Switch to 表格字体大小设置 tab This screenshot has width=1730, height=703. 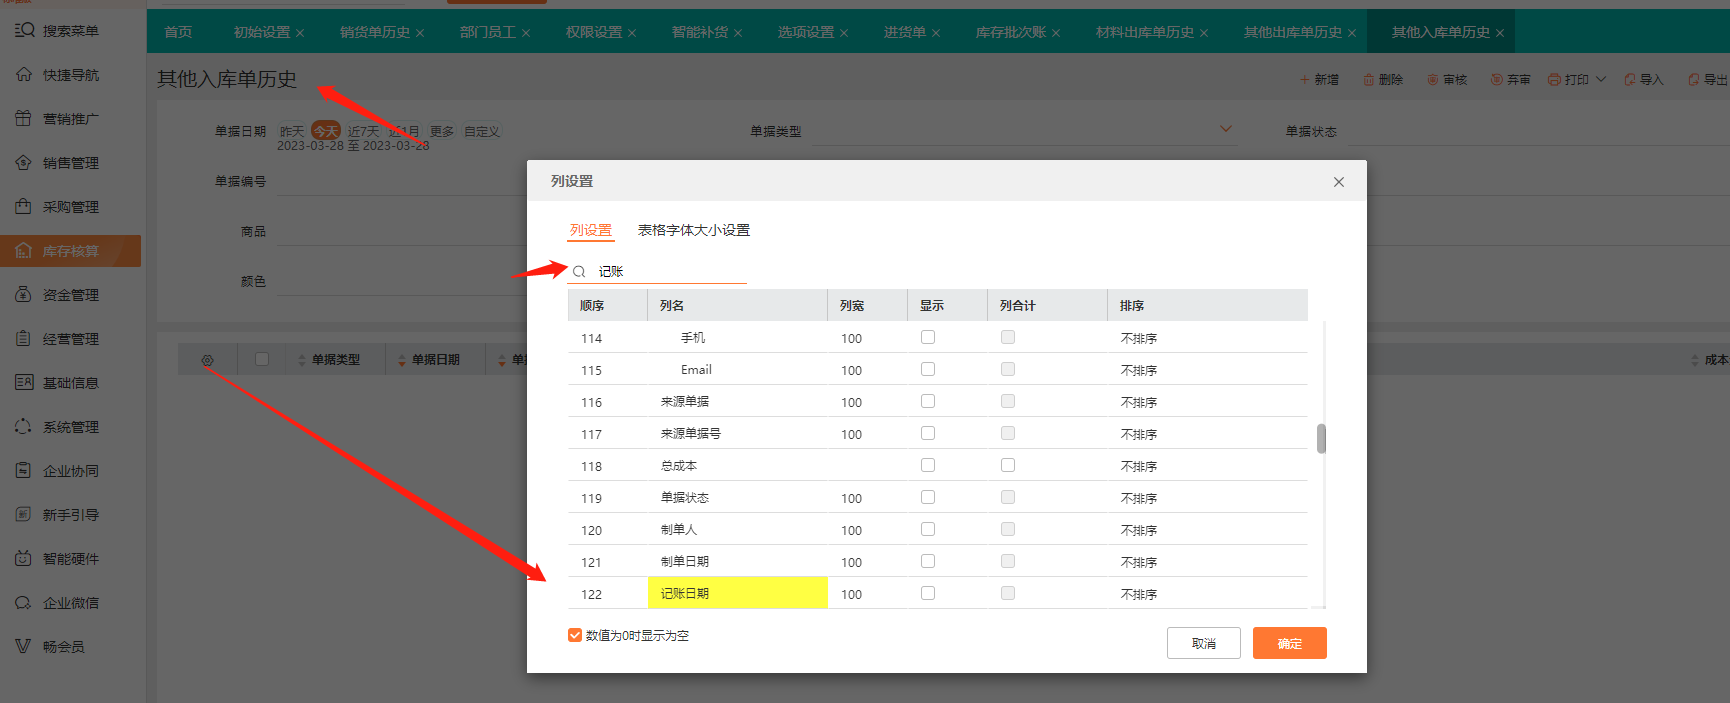click(694, 230)
